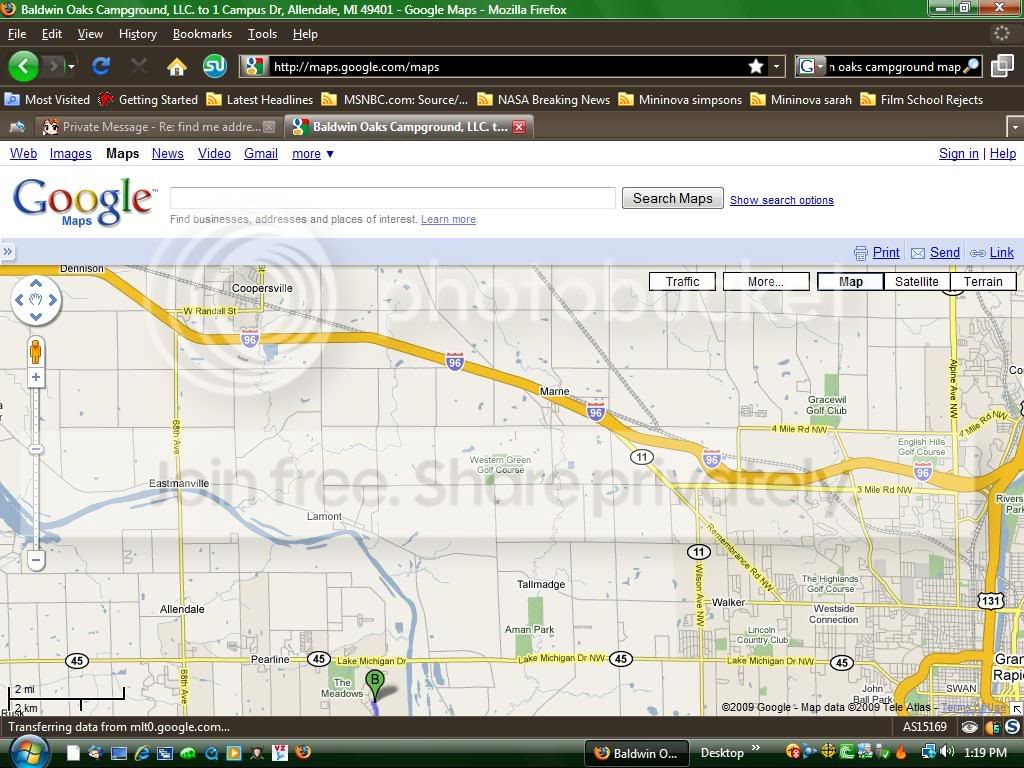The width and height of the screenshot is (1024, 768).
Task: Open the View menu
Action: 90,34
